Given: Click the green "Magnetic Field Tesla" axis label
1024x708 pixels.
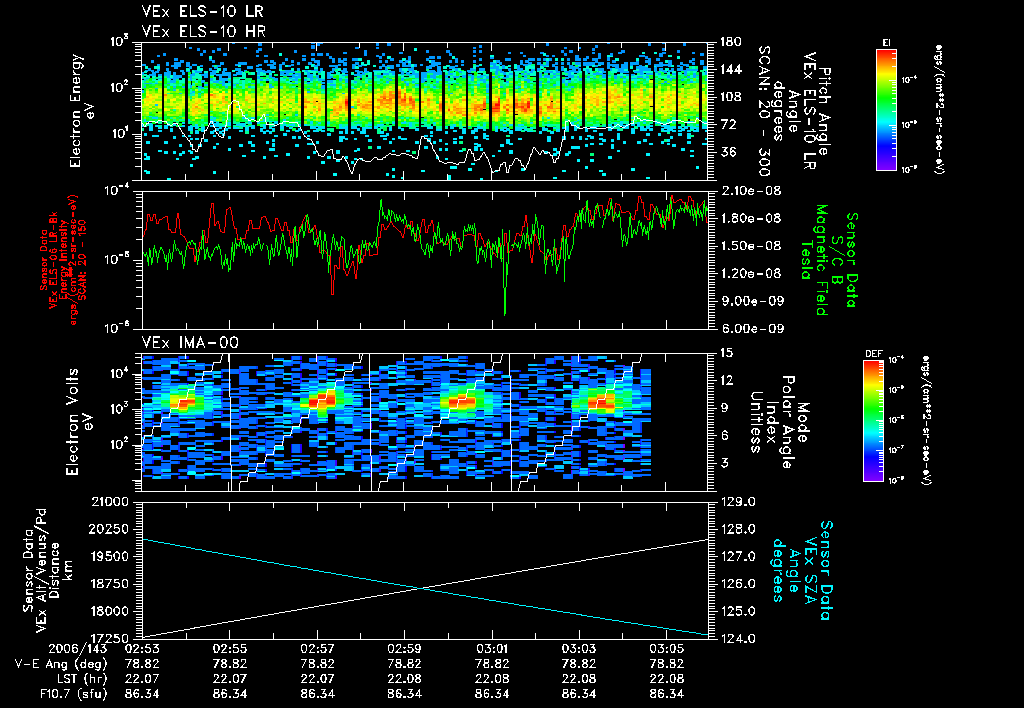Looking at the screenshot, I should [x=814, y=260].
